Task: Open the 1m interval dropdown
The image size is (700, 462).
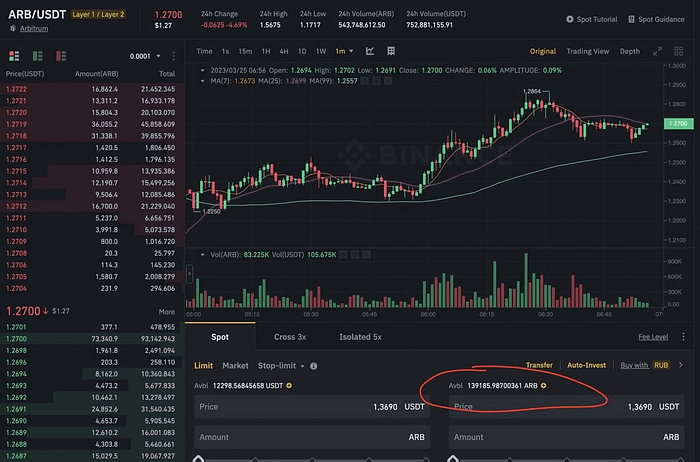Action: (344, 51)
